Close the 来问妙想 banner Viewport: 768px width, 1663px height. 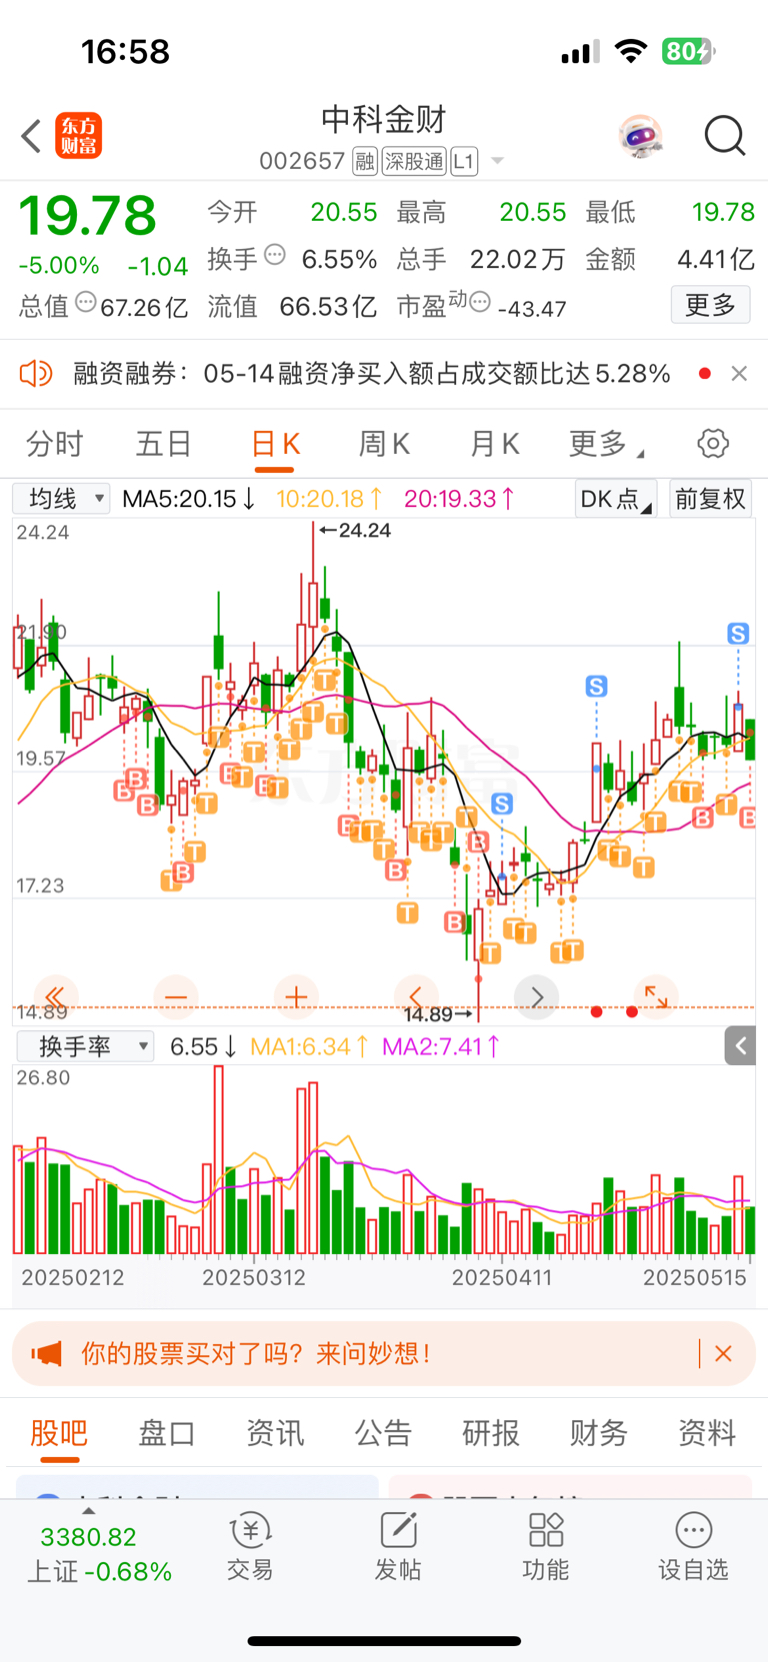pos(724,1353)
